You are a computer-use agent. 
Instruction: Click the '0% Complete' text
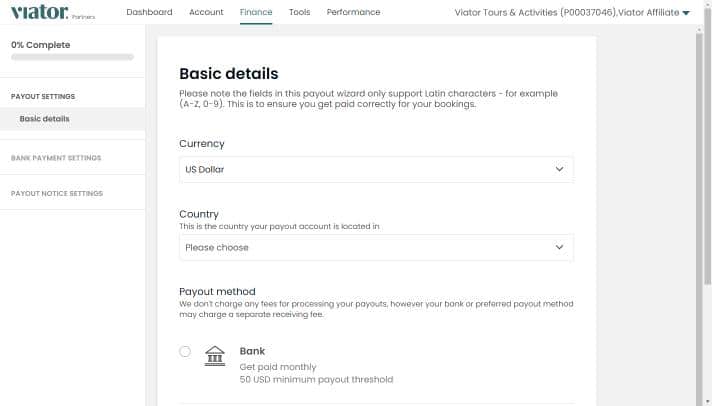(41, 45)
